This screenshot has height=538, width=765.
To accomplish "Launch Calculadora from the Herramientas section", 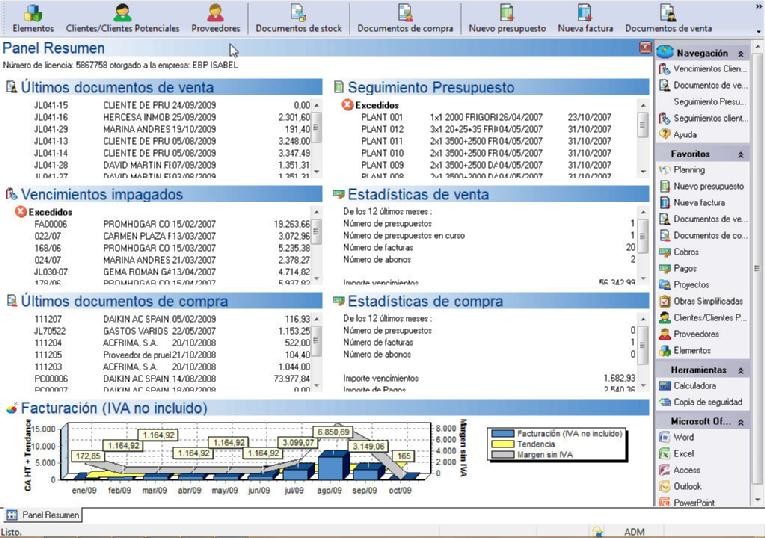I will pyautogui.click(x=696, y=385).
